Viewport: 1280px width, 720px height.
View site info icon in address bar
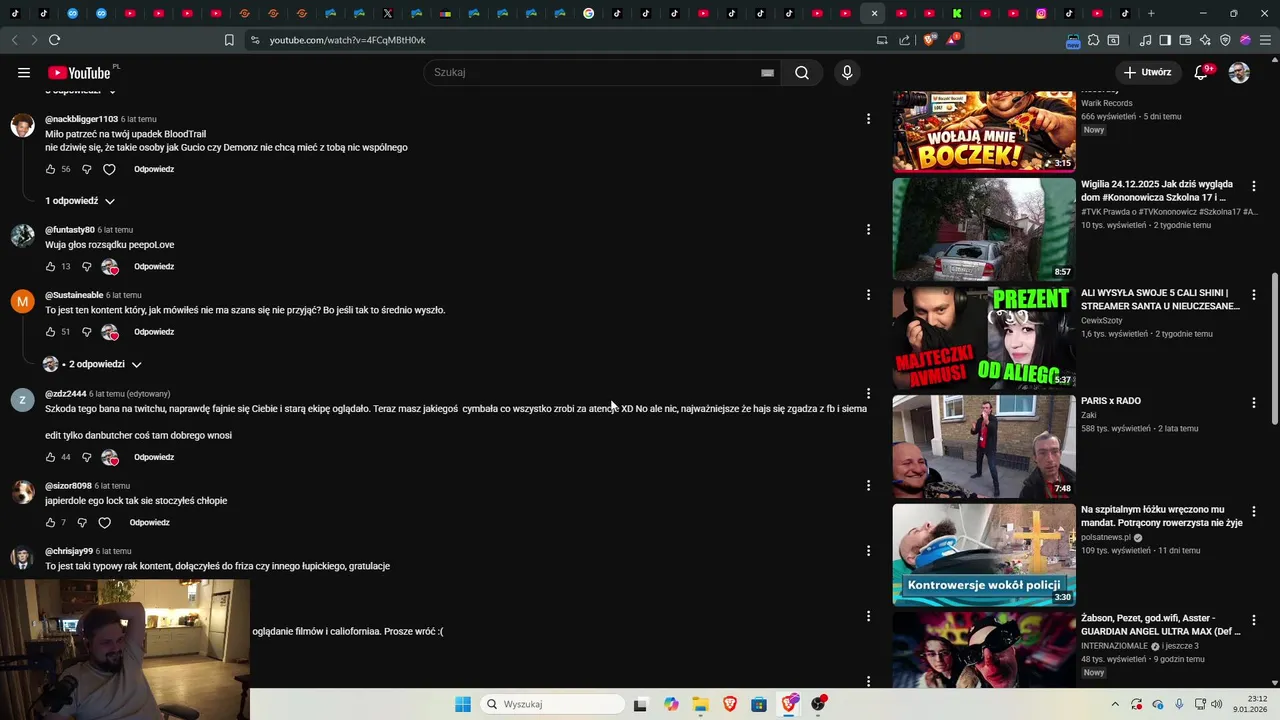coord(255,40)
